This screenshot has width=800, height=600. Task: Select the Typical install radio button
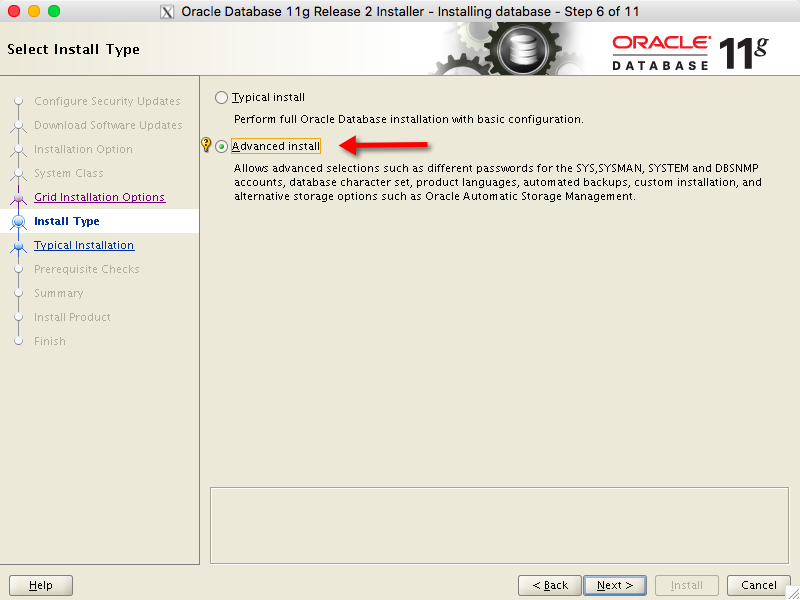pyautogui.click(x=222, y=98)
